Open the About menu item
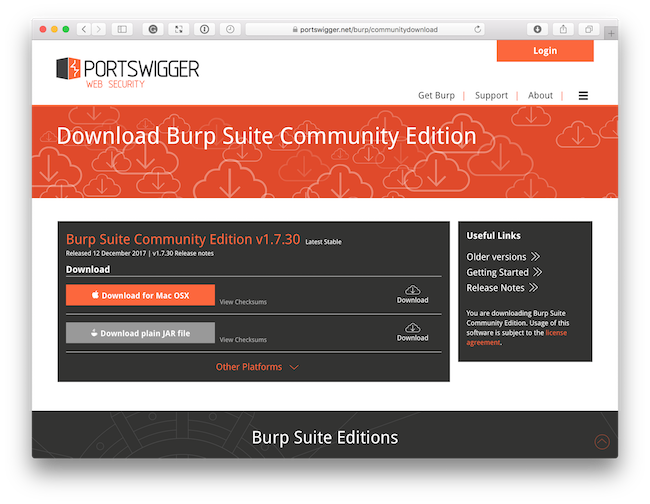This screenshot has height=504, width=650. pos(540,95)
